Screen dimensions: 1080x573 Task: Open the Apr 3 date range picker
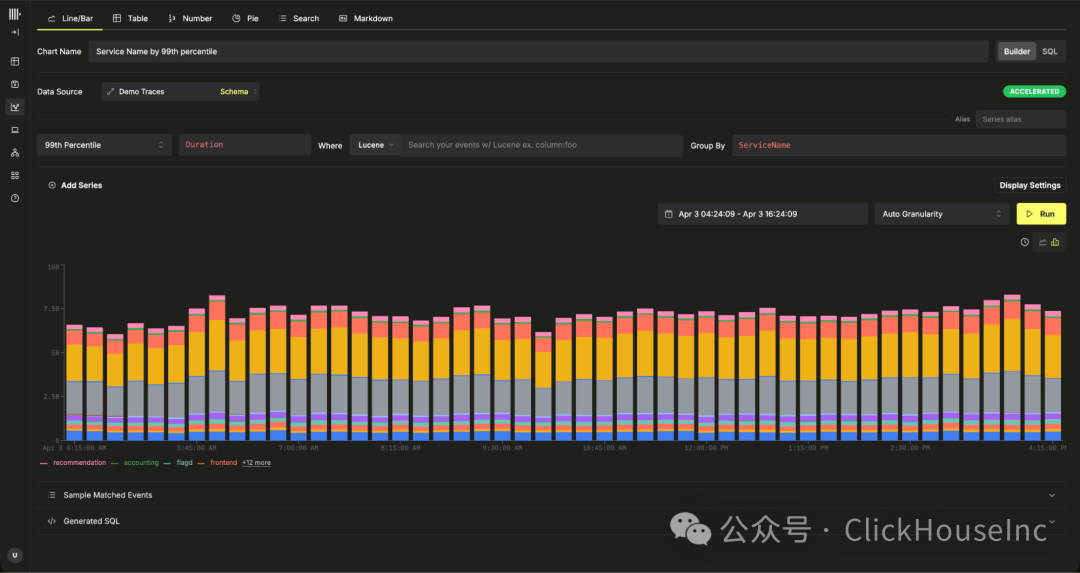click(762, 214)
